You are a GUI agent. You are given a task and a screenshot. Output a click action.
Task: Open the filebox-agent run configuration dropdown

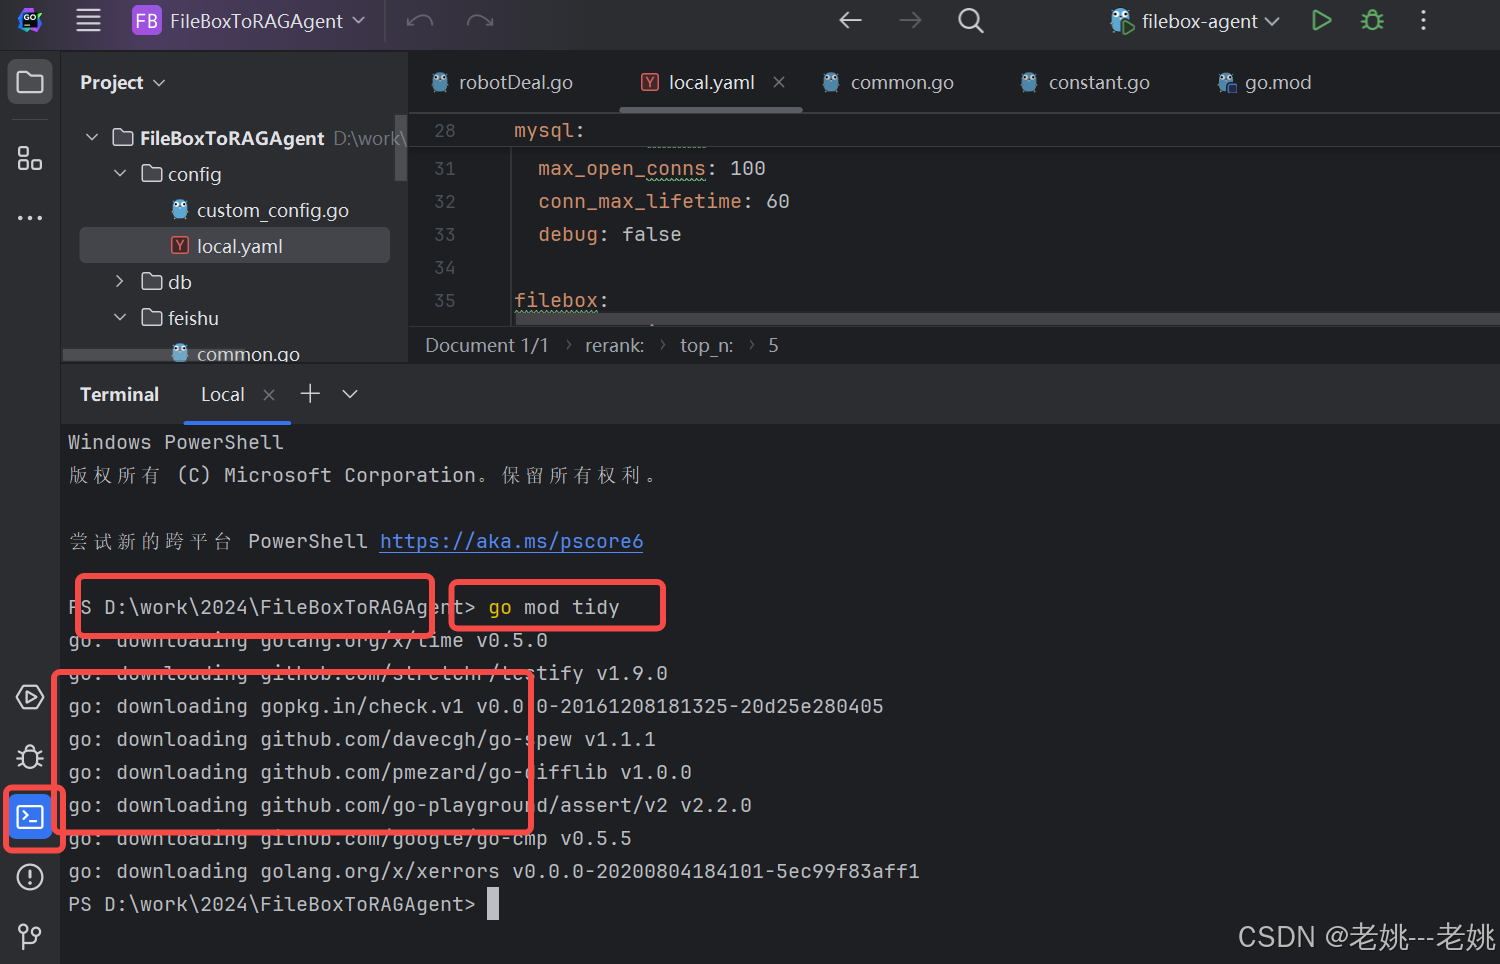[x=1195, y=21]
